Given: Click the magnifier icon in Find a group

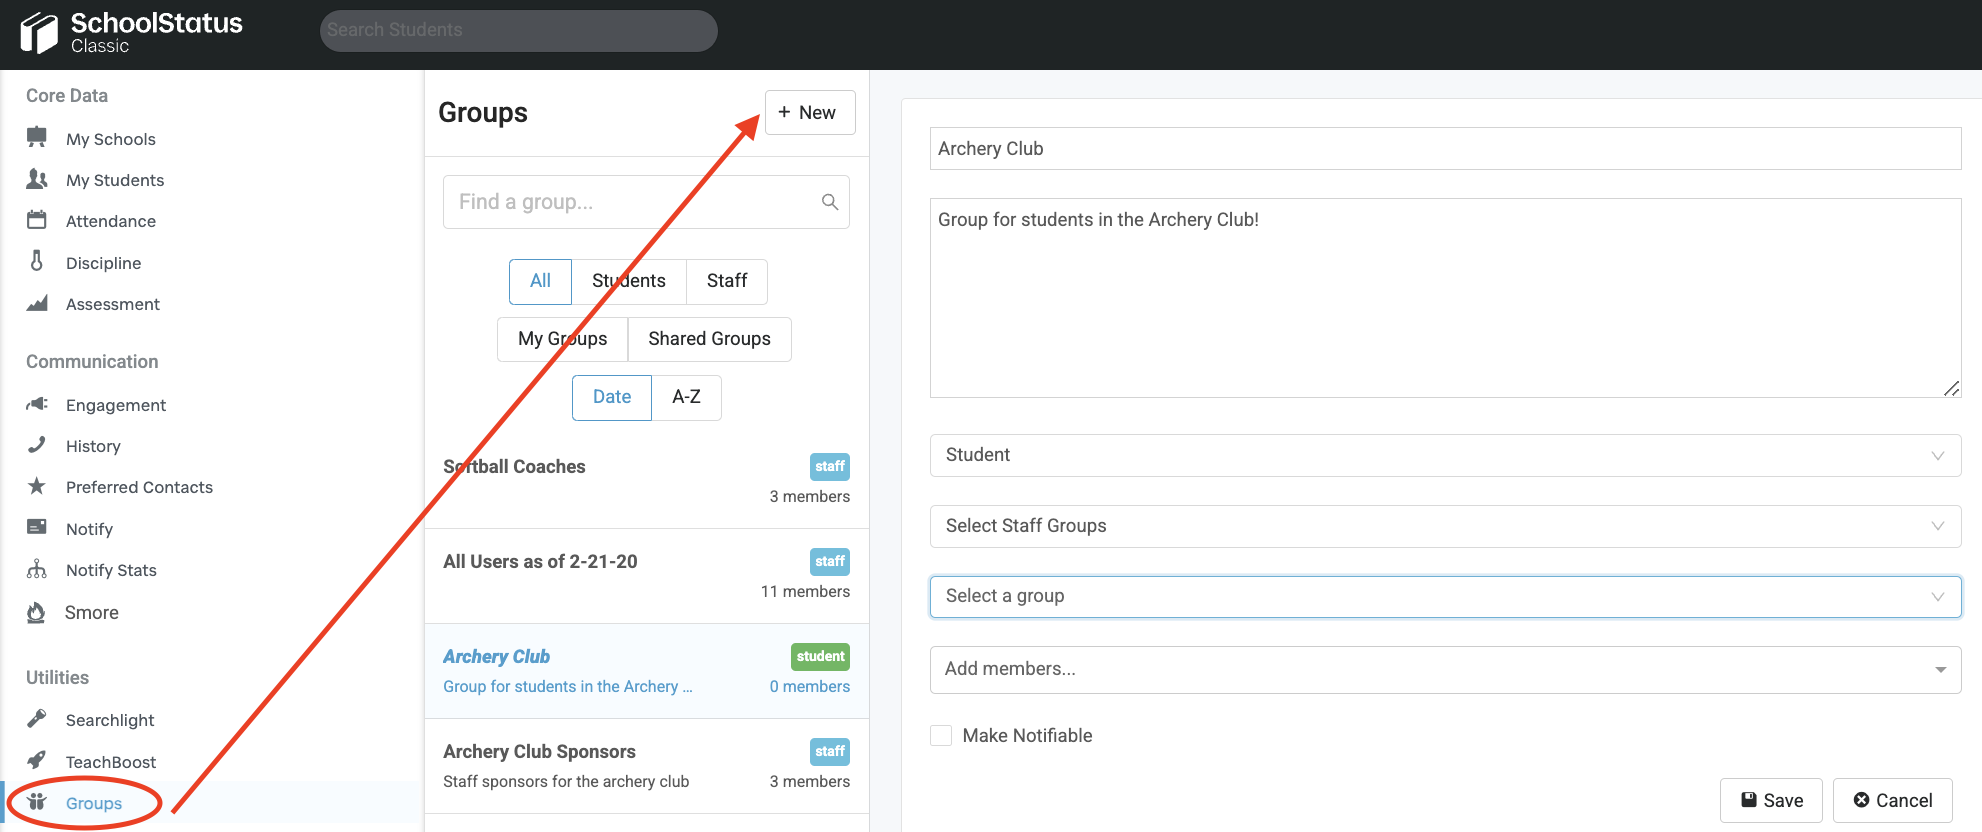Looking at the screenshot, I should point(829,202).
